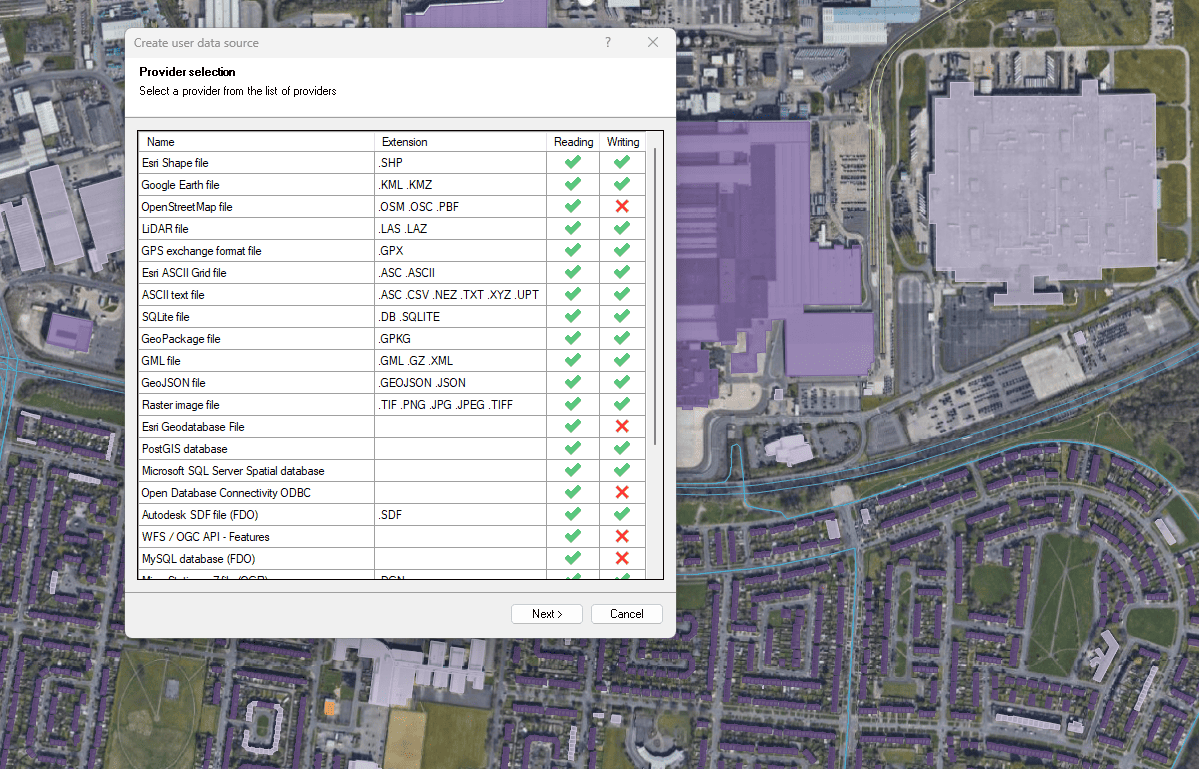Viewport: 1199px width, 769px height.
Task: Select the Raster image file row
Action: tap(180, 405)
